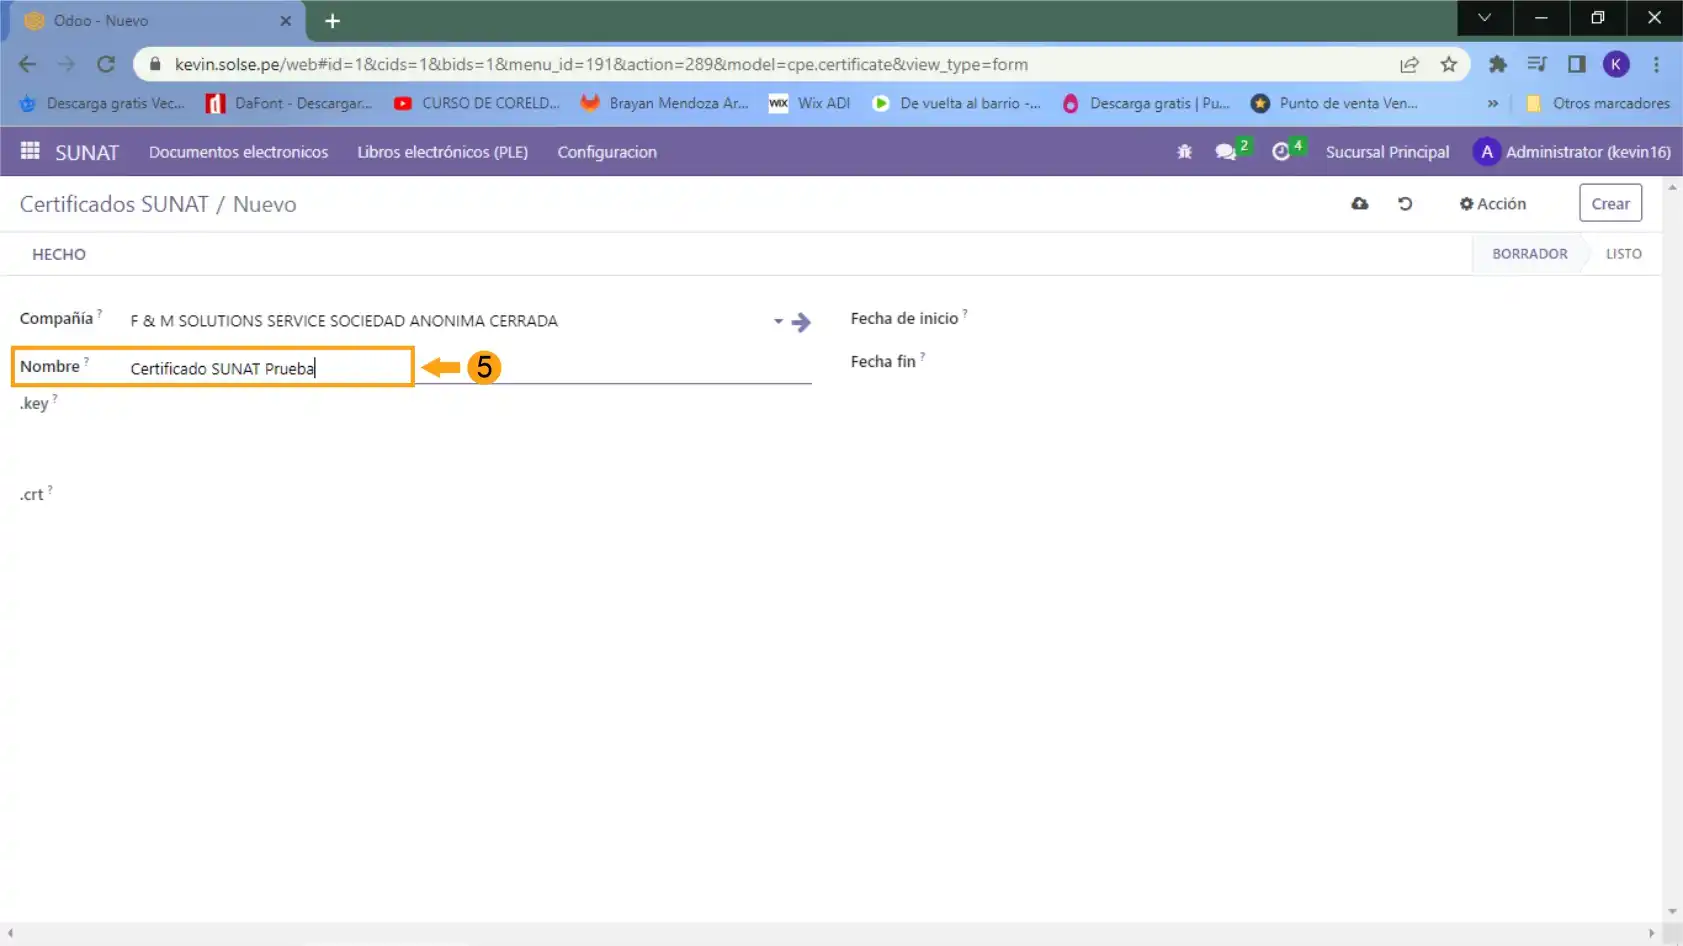Image resolution: width=1683 pixels, height=946 pixels.
Task: View the site lock security info
Action: 154,64
